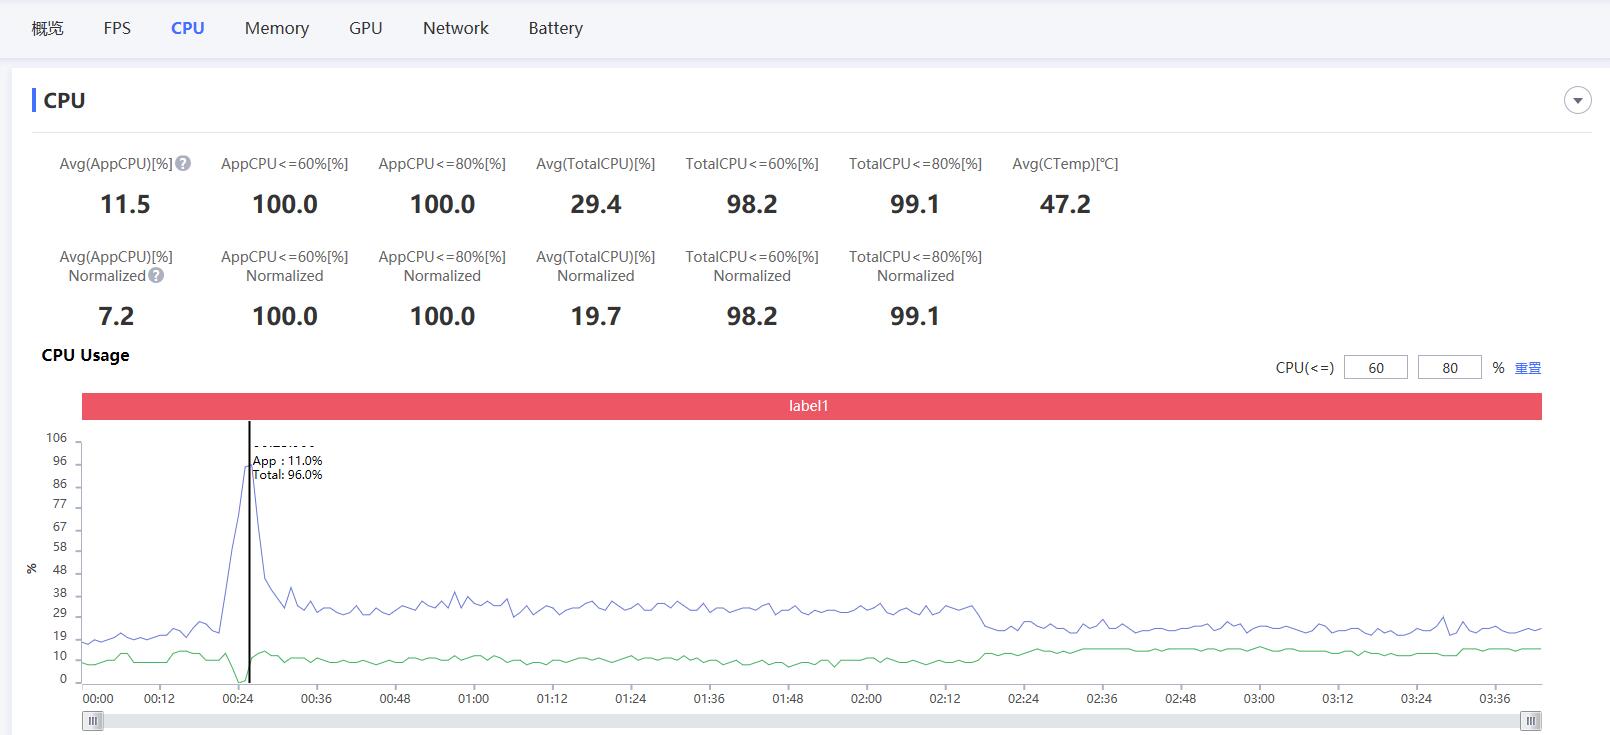Focus the CPU threshold field showing 60
This screenshot has height=735, width=1610.
1375,368
